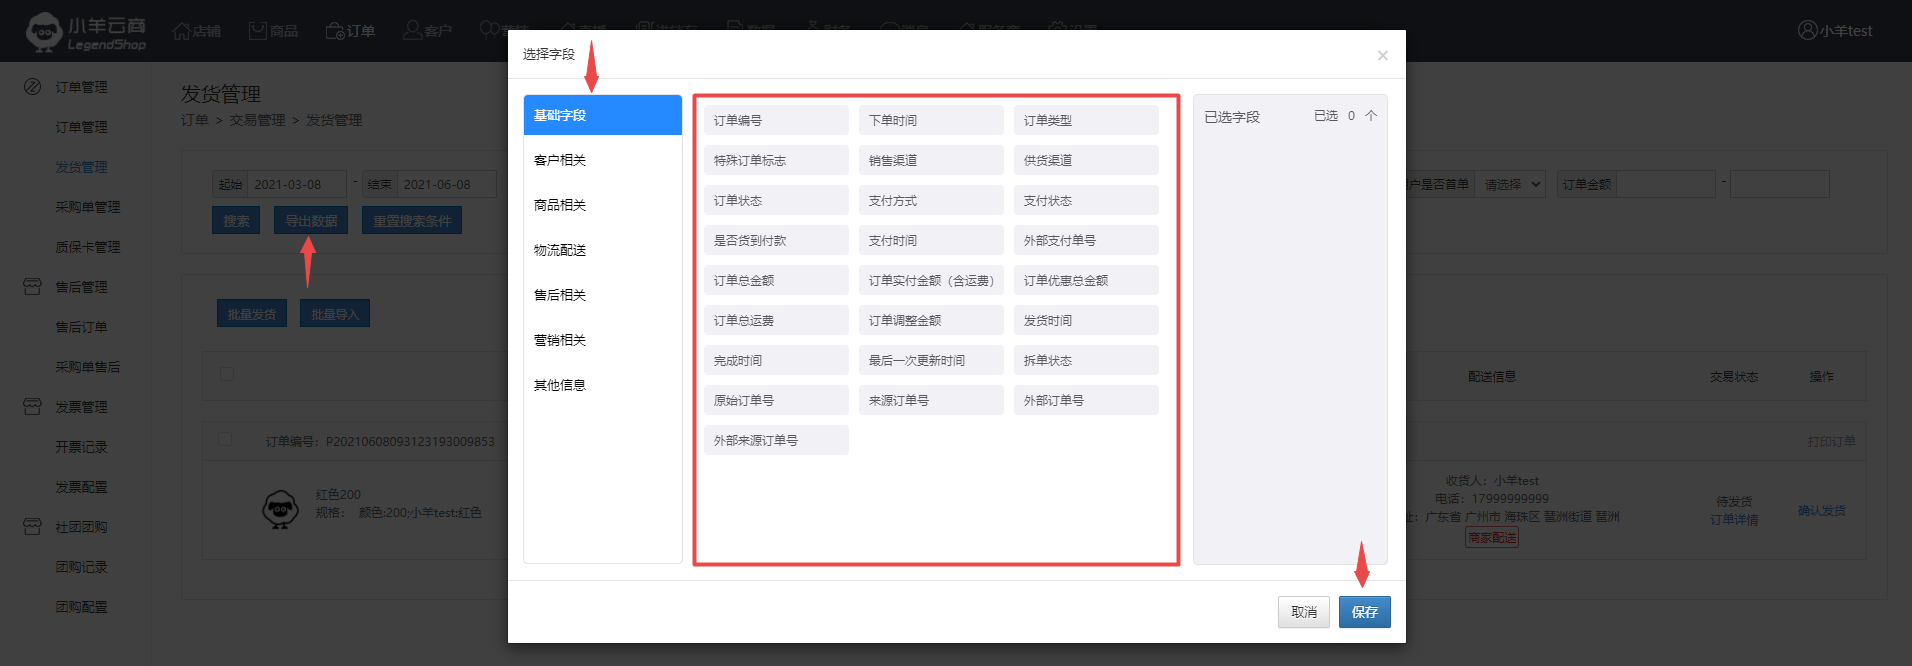1912x666 pixels.
Task: Click the 小羊test user avatar icon
Action: [x=1807, y=30]
